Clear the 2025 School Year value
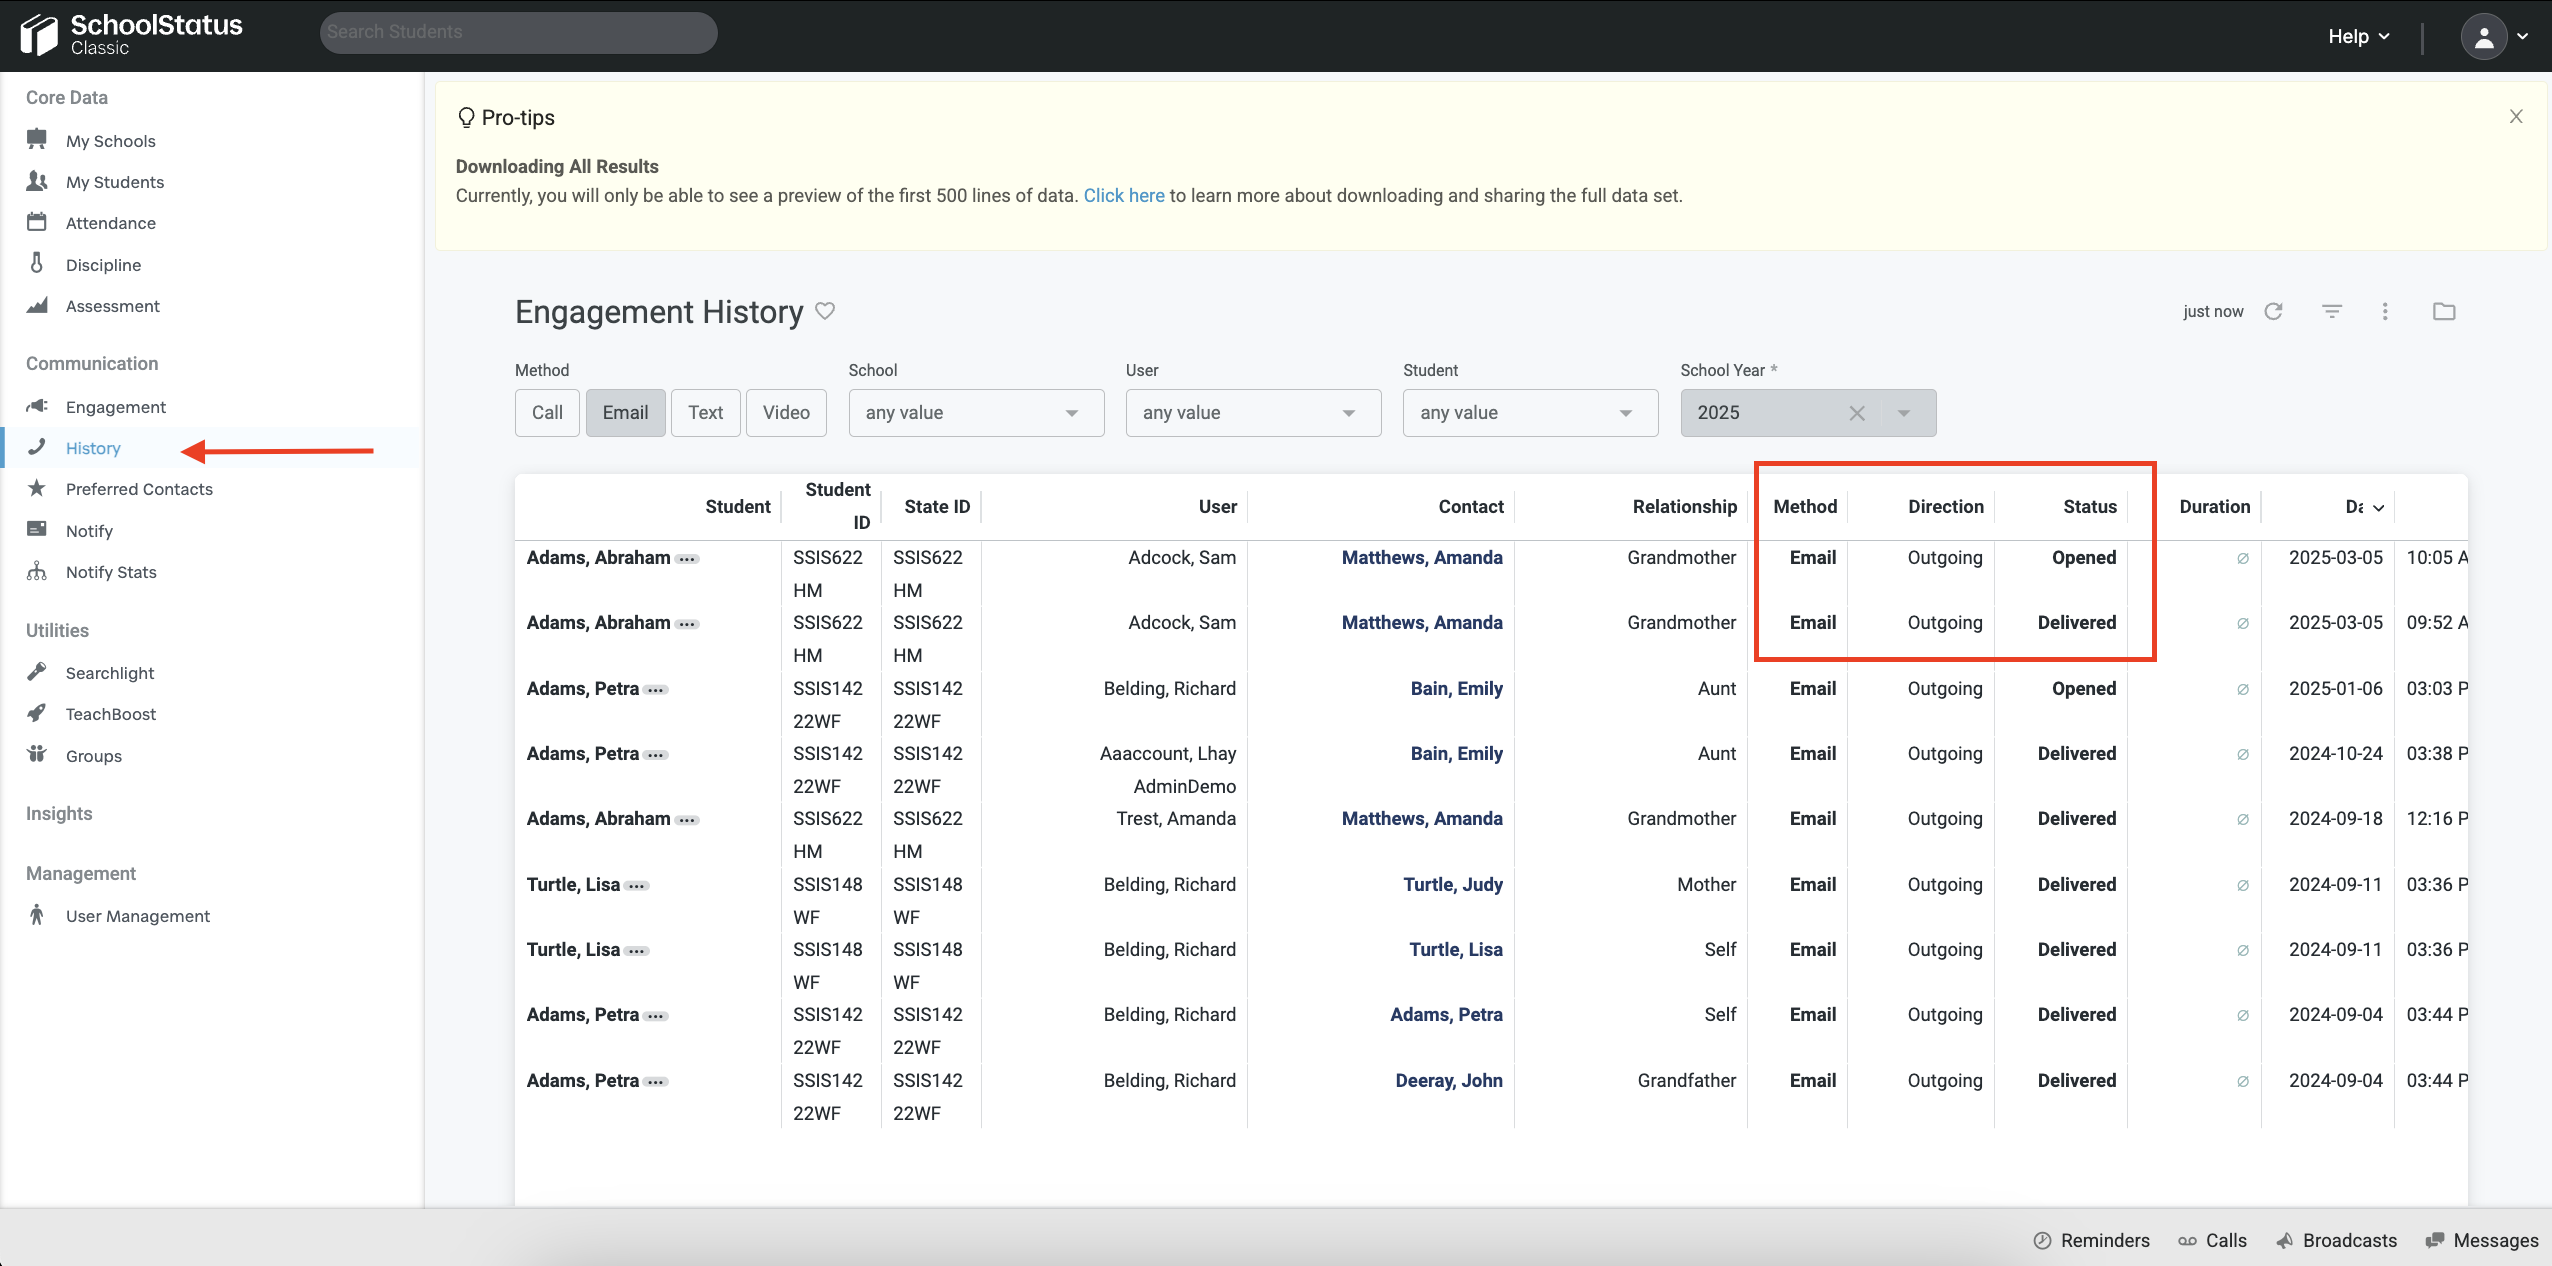This screenshot has height=1266, width=2552. tap(1857, 413)
